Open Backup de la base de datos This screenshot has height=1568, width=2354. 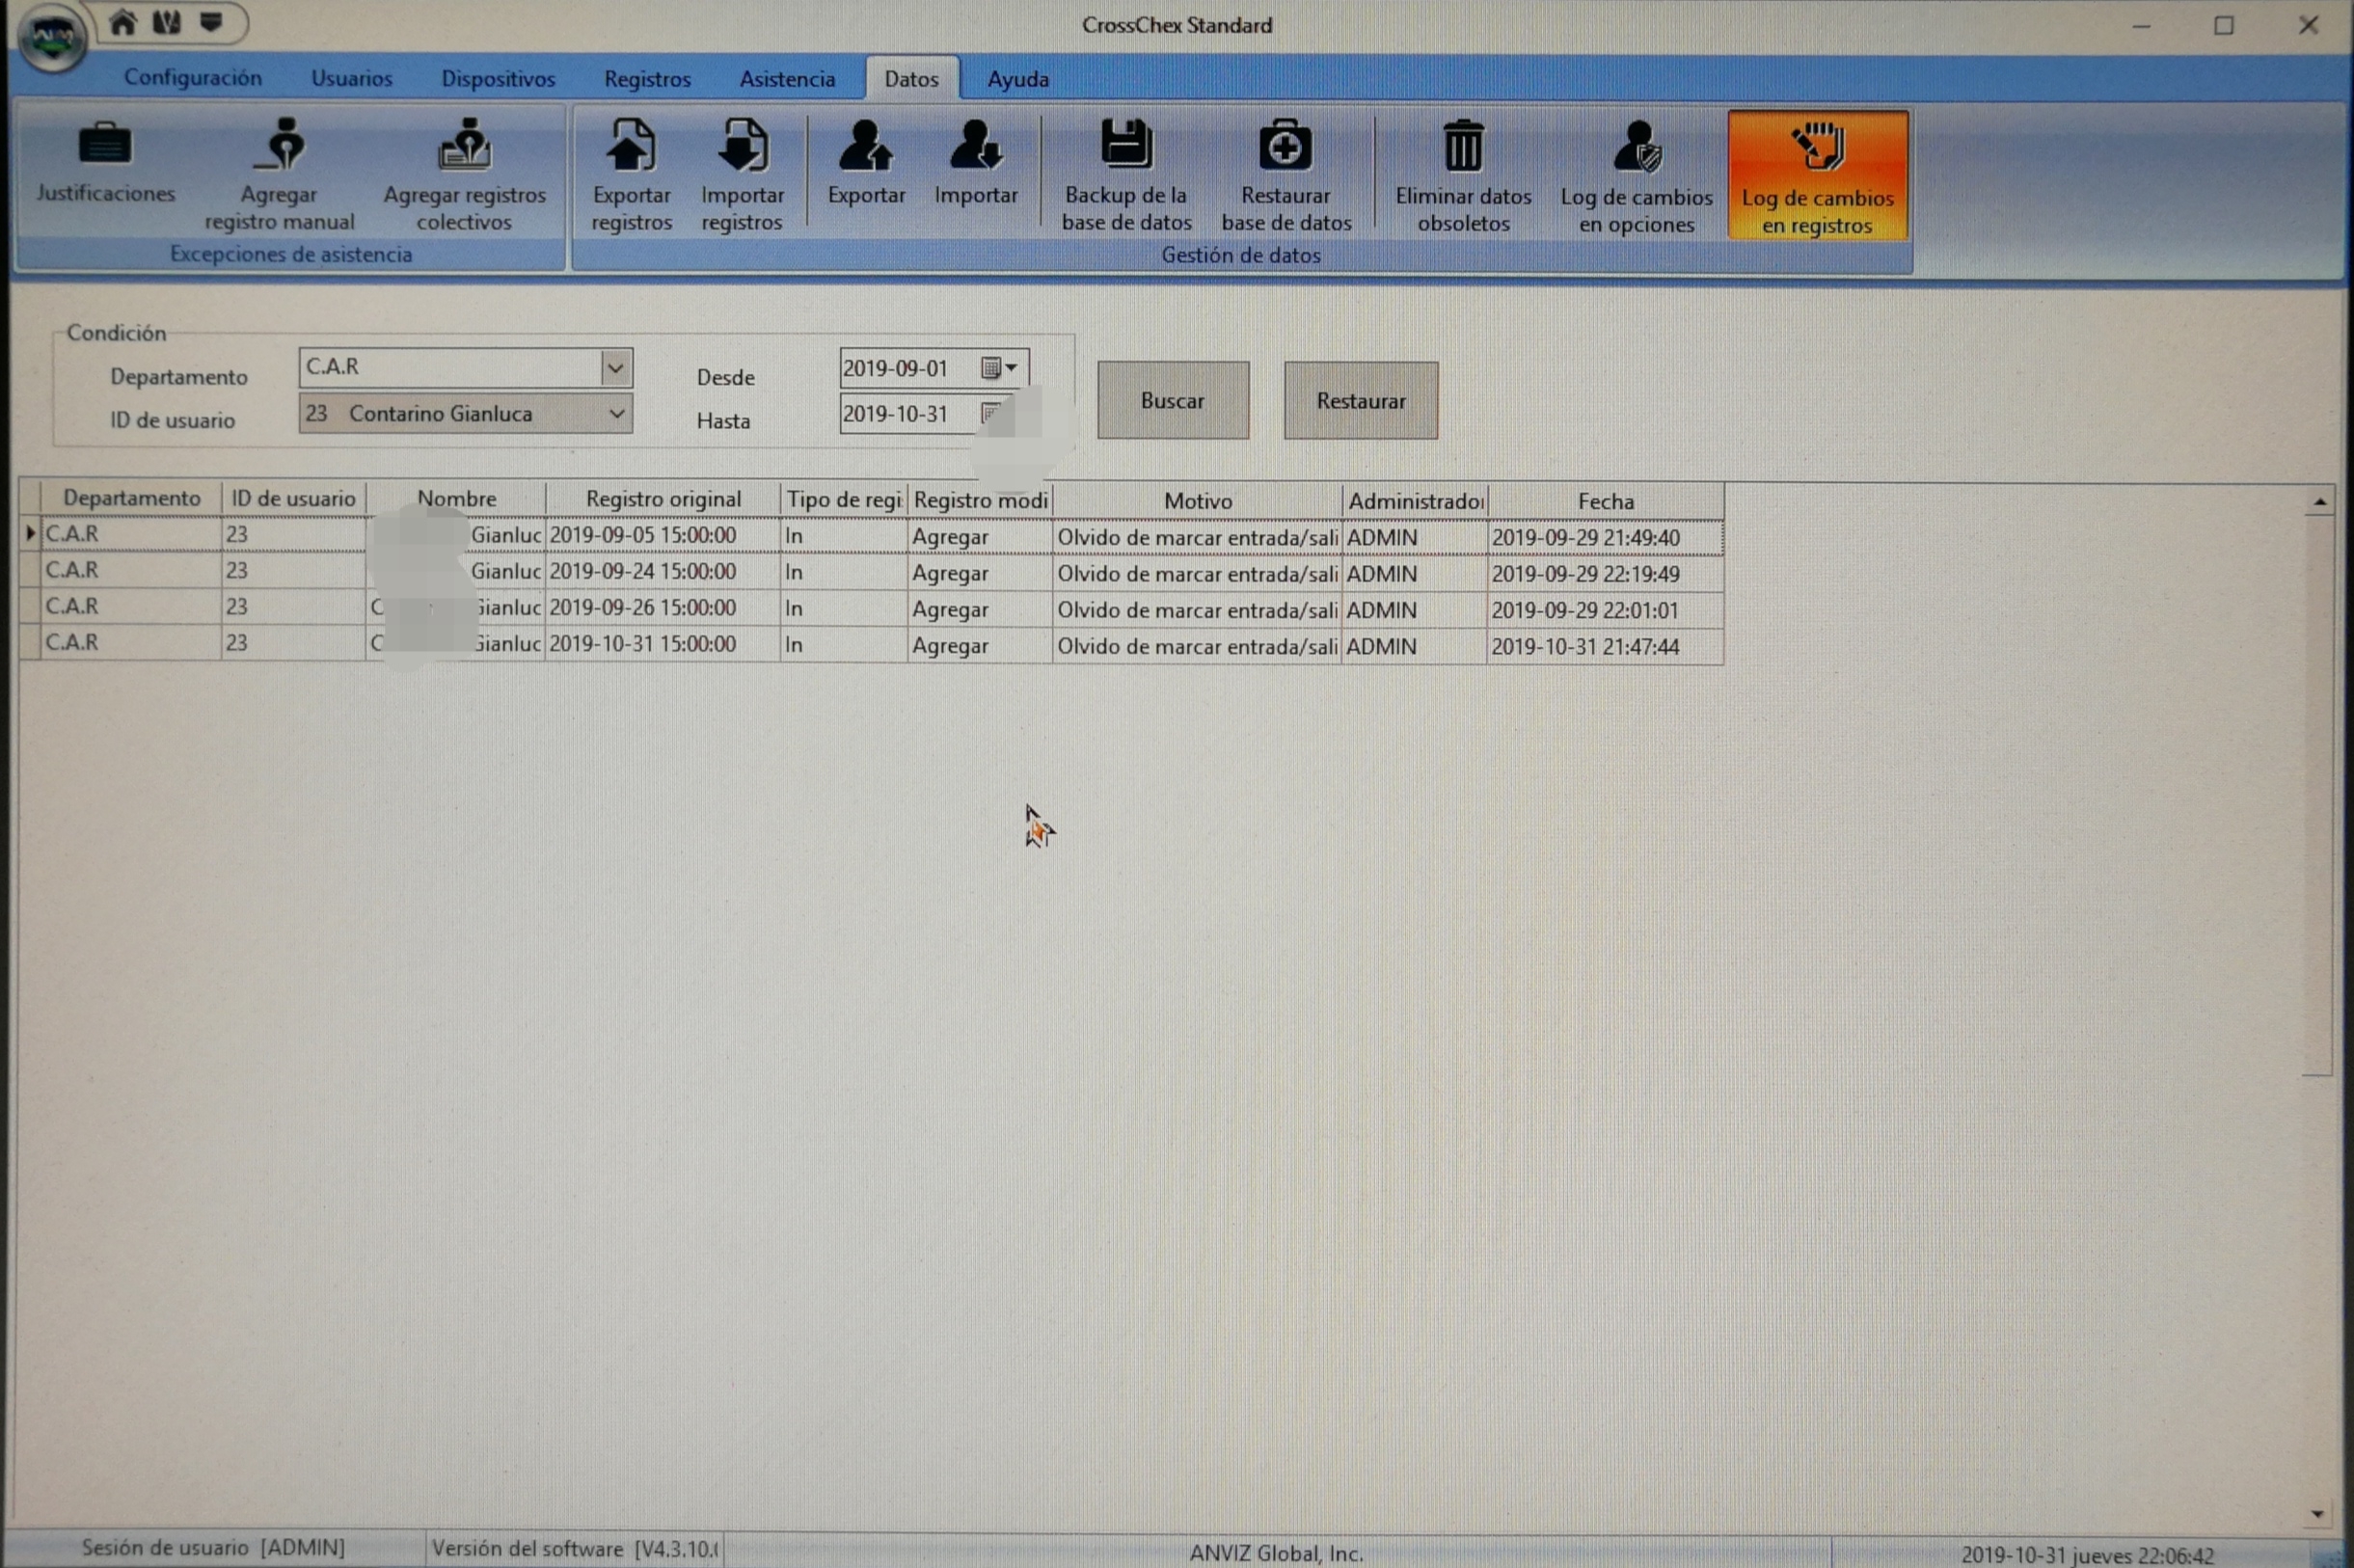click(1126, 176)
